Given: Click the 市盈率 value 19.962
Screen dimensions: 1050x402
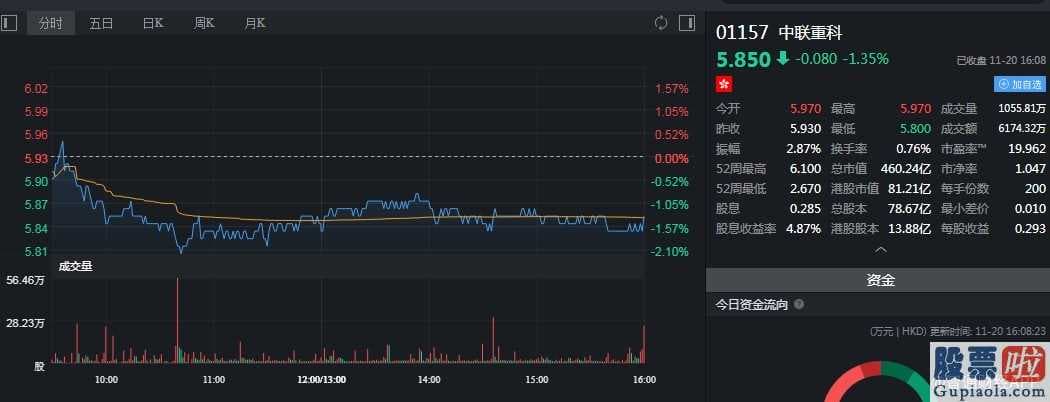Looking at the screenshot, I should click(1027, 149).
